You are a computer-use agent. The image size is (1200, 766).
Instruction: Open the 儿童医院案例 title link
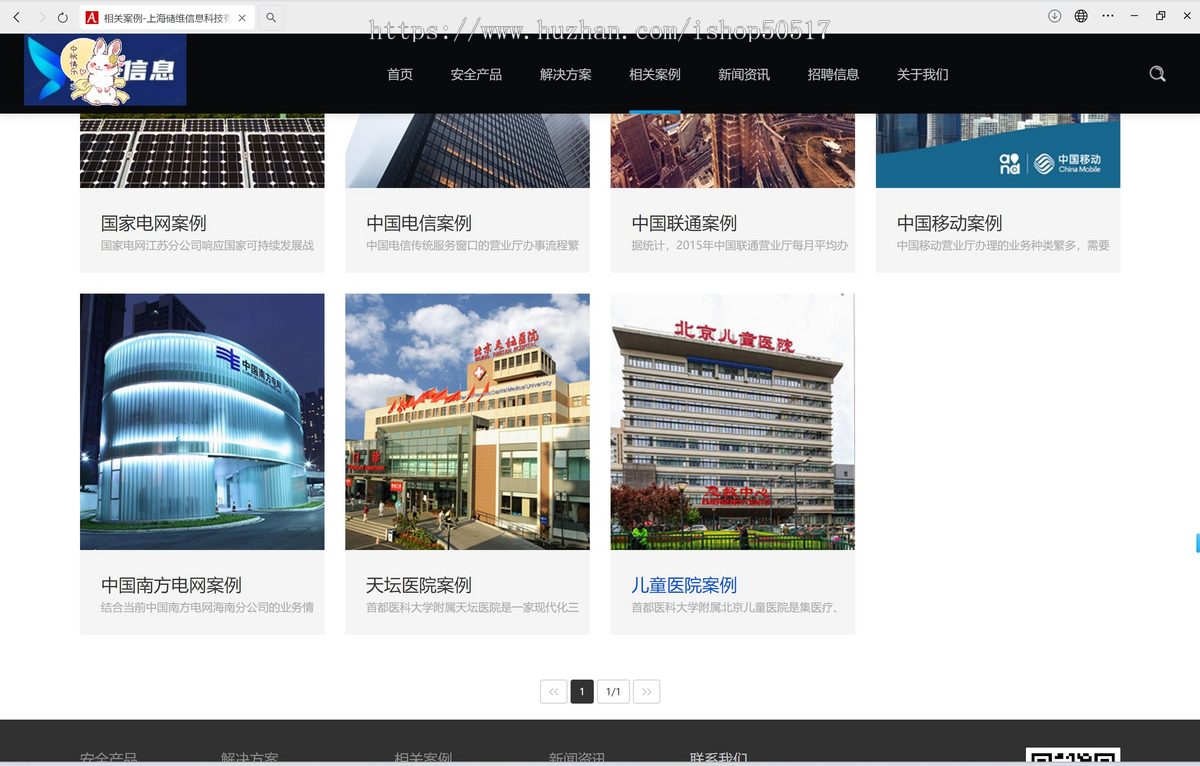pos(684,585)
